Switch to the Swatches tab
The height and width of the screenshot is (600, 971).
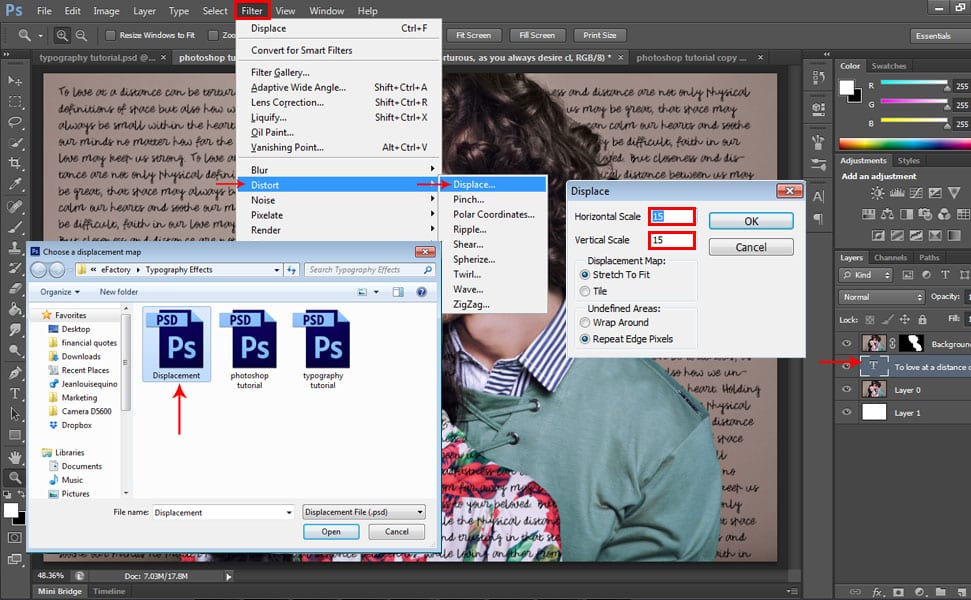click(888, 66)
